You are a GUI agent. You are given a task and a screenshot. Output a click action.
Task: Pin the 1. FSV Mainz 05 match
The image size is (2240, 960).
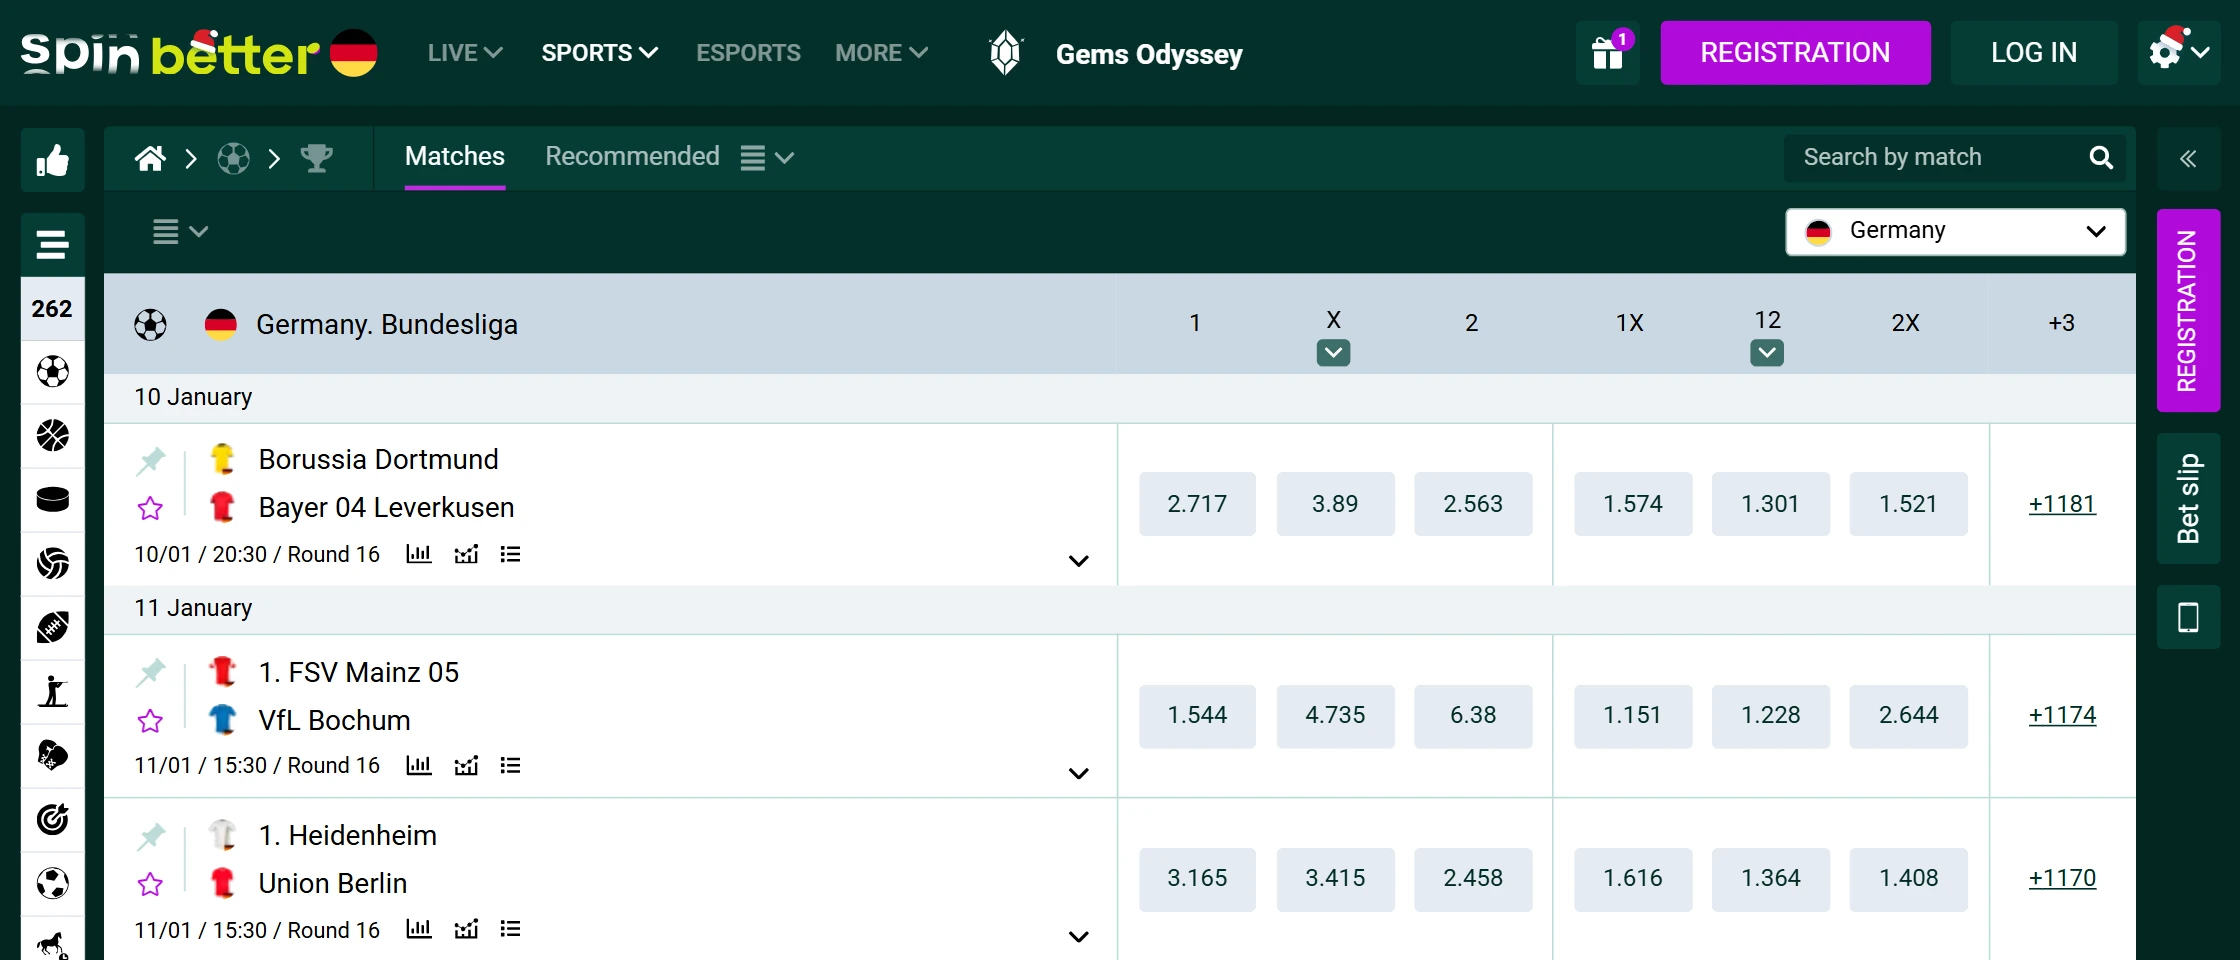(151, 672)
